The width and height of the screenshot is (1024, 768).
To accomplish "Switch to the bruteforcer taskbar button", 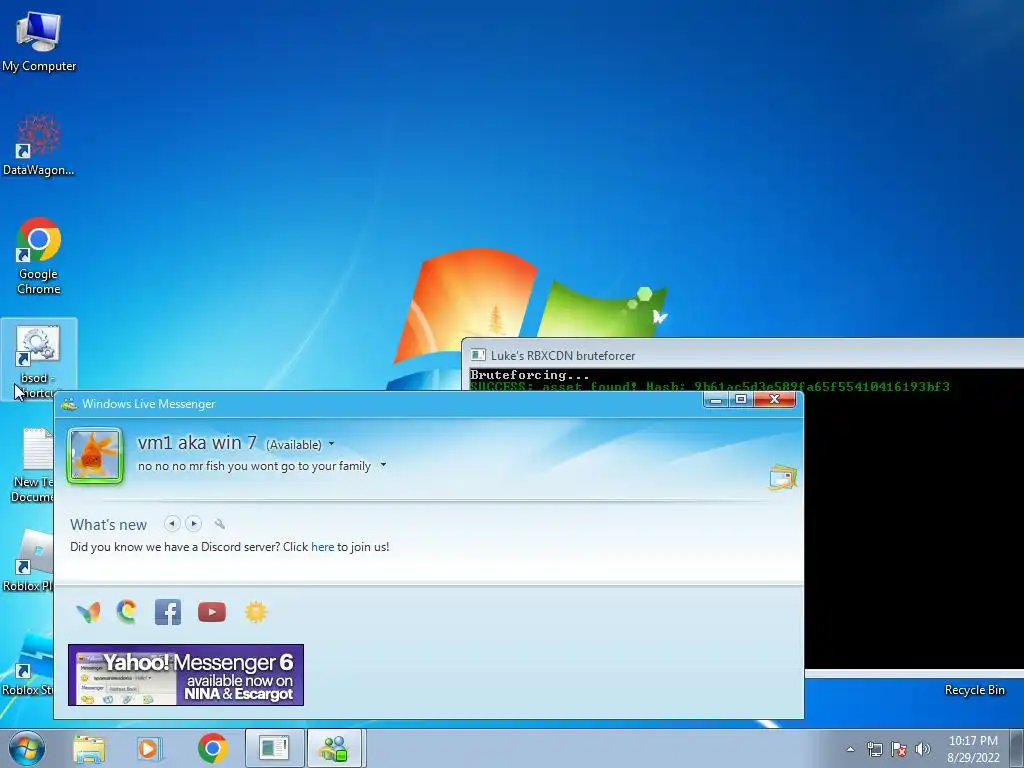I will [x=274, y=748].
